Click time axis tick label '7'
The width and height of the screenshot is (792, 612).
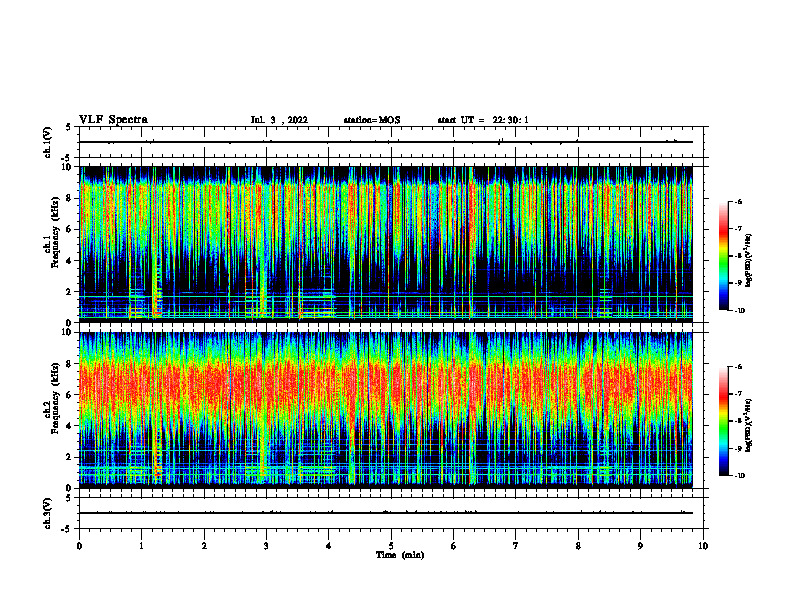click(516, 546)
